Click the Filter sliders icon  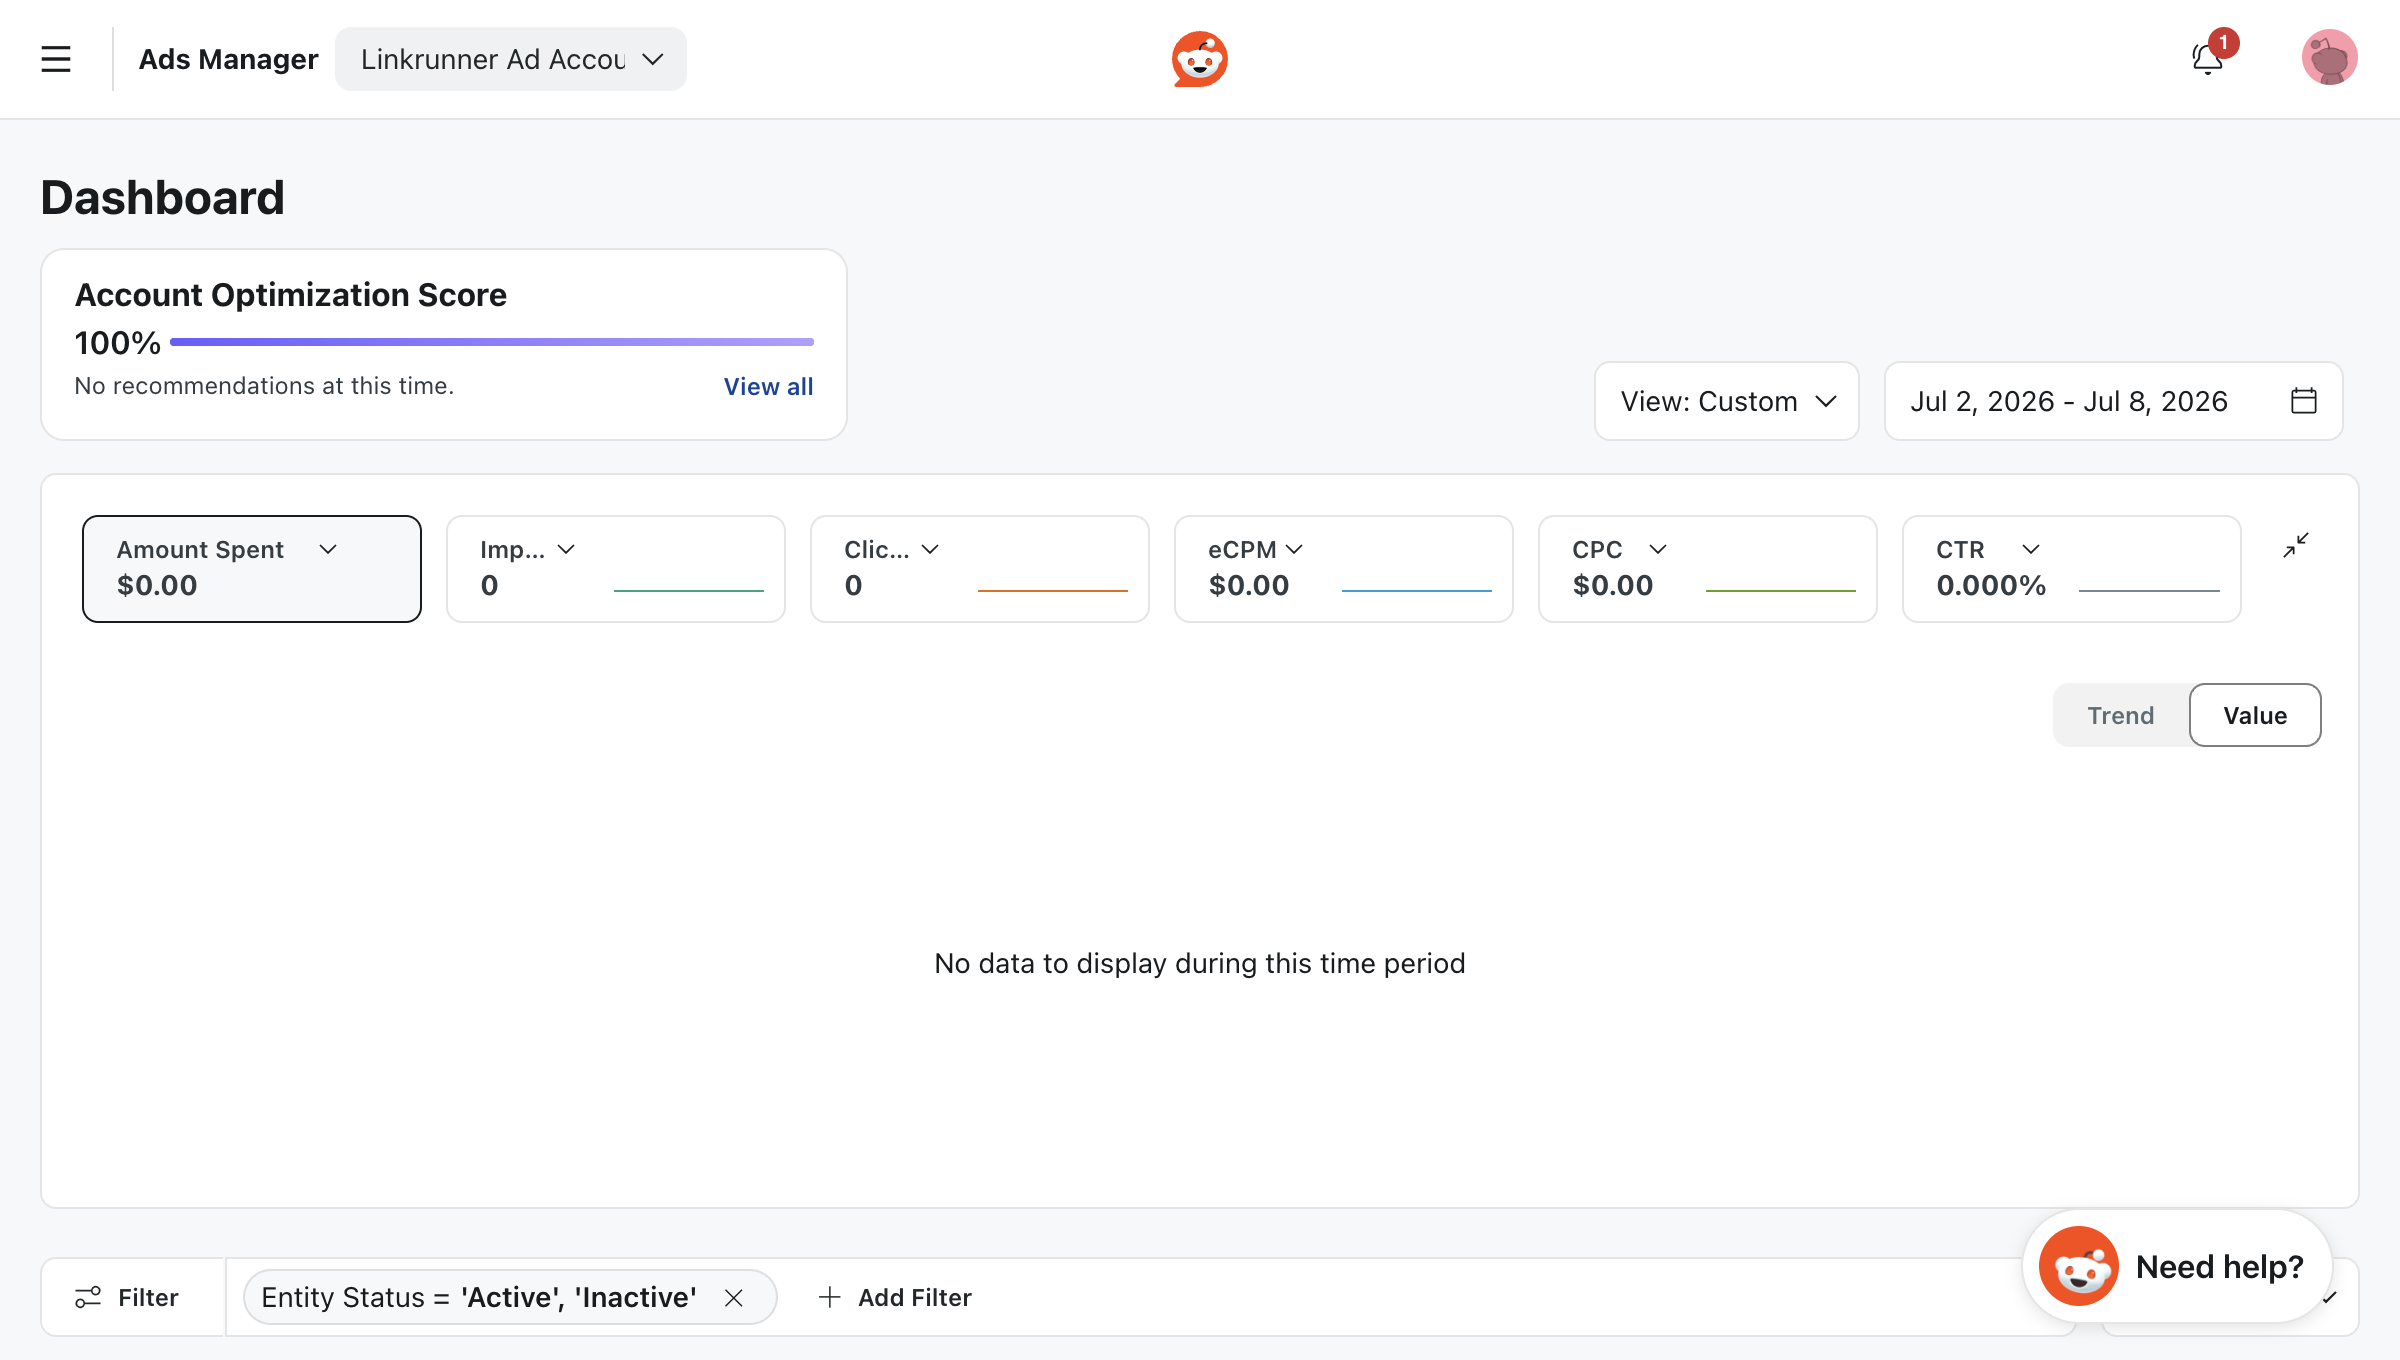(88, 1297)
